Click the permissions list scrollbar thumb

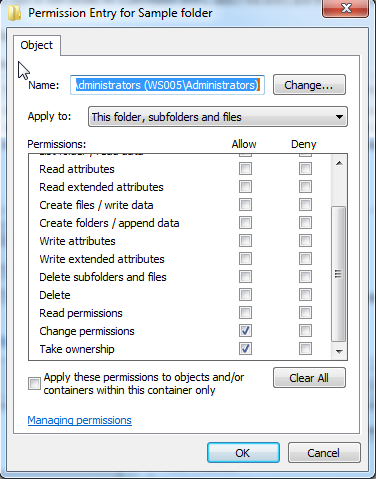click(339, 274)
